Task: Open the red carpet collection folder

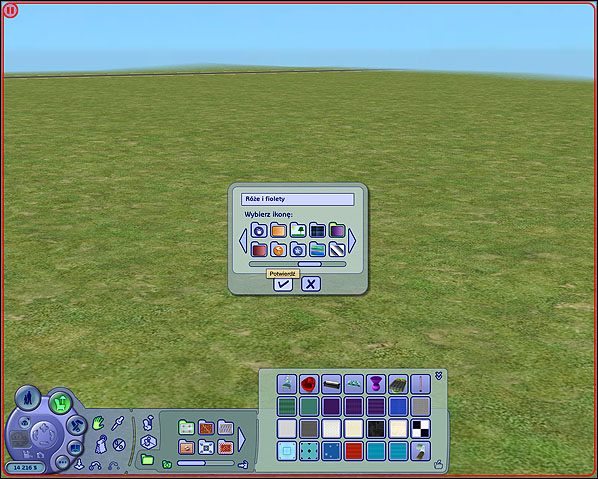Action: (225, 447)
